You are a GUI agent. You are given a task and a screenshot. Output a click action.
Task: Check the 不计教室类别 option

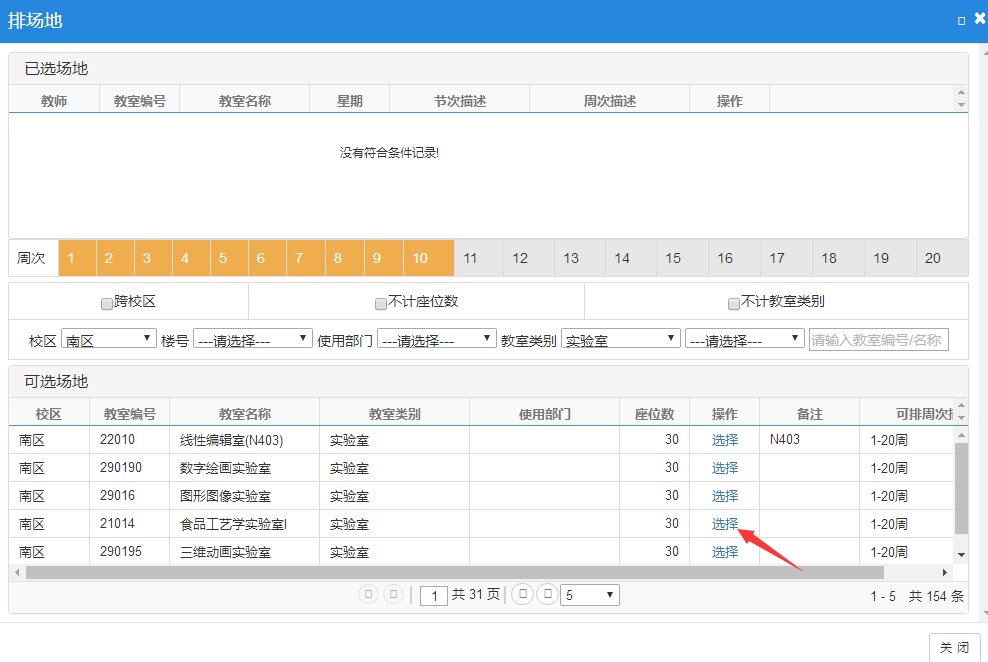pos(734,303)
